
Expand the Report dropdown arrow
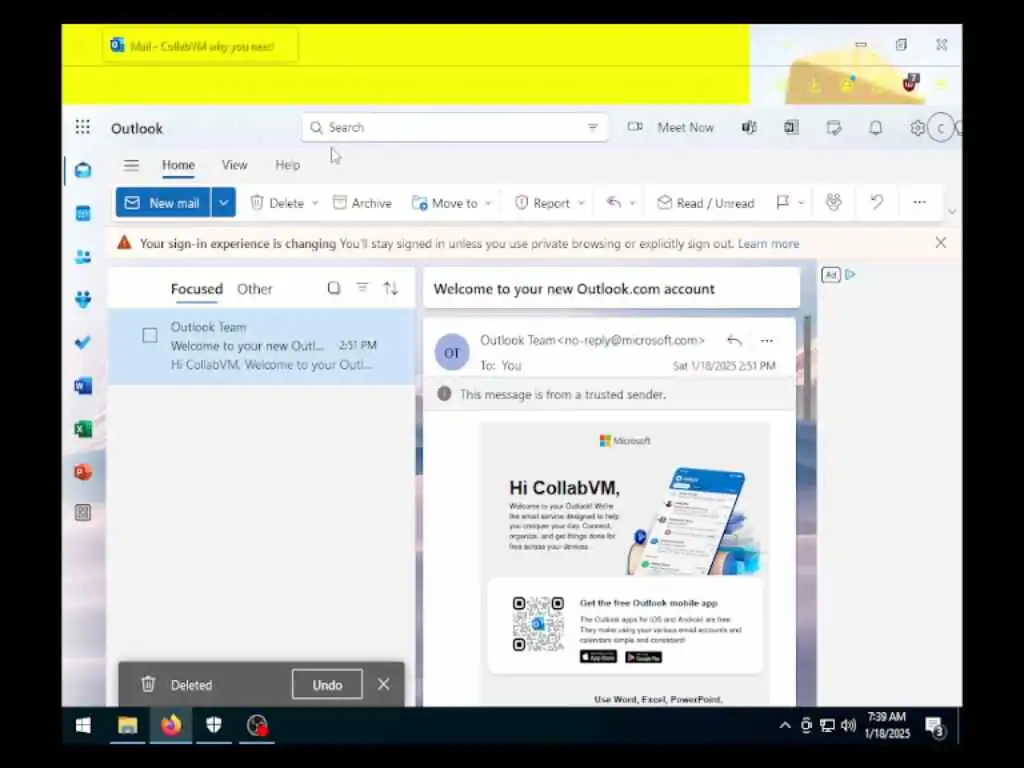(581, 203)
